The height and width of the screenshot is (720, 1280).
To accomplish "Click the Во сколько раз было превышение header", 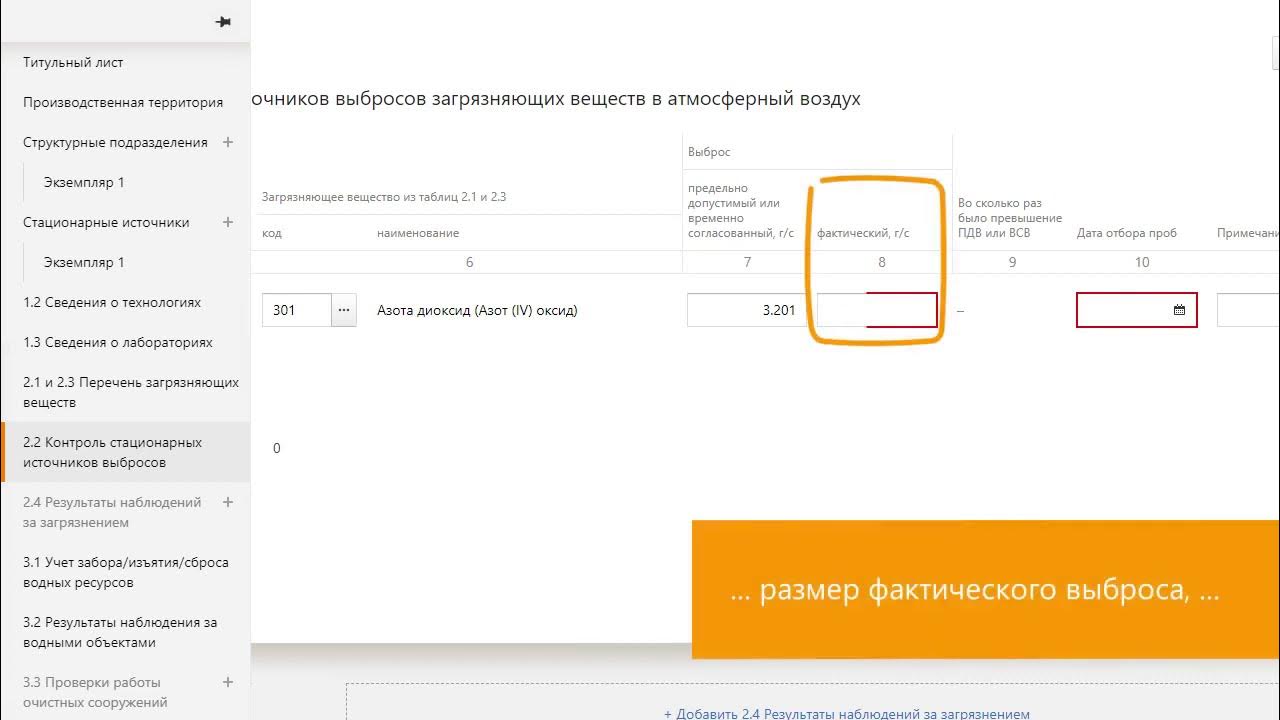I will 1010,218.
